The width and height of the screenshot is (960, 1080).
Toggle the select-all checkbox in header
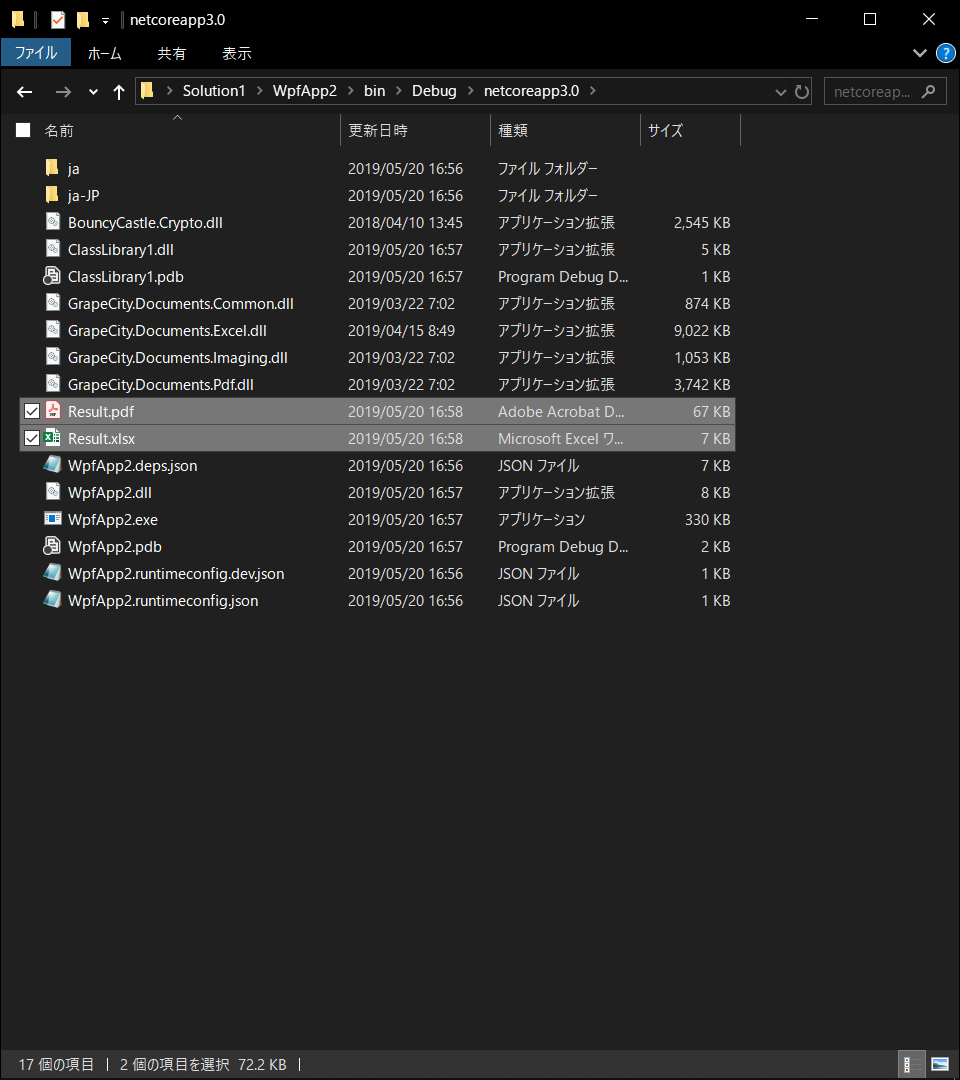click(23, 130)
